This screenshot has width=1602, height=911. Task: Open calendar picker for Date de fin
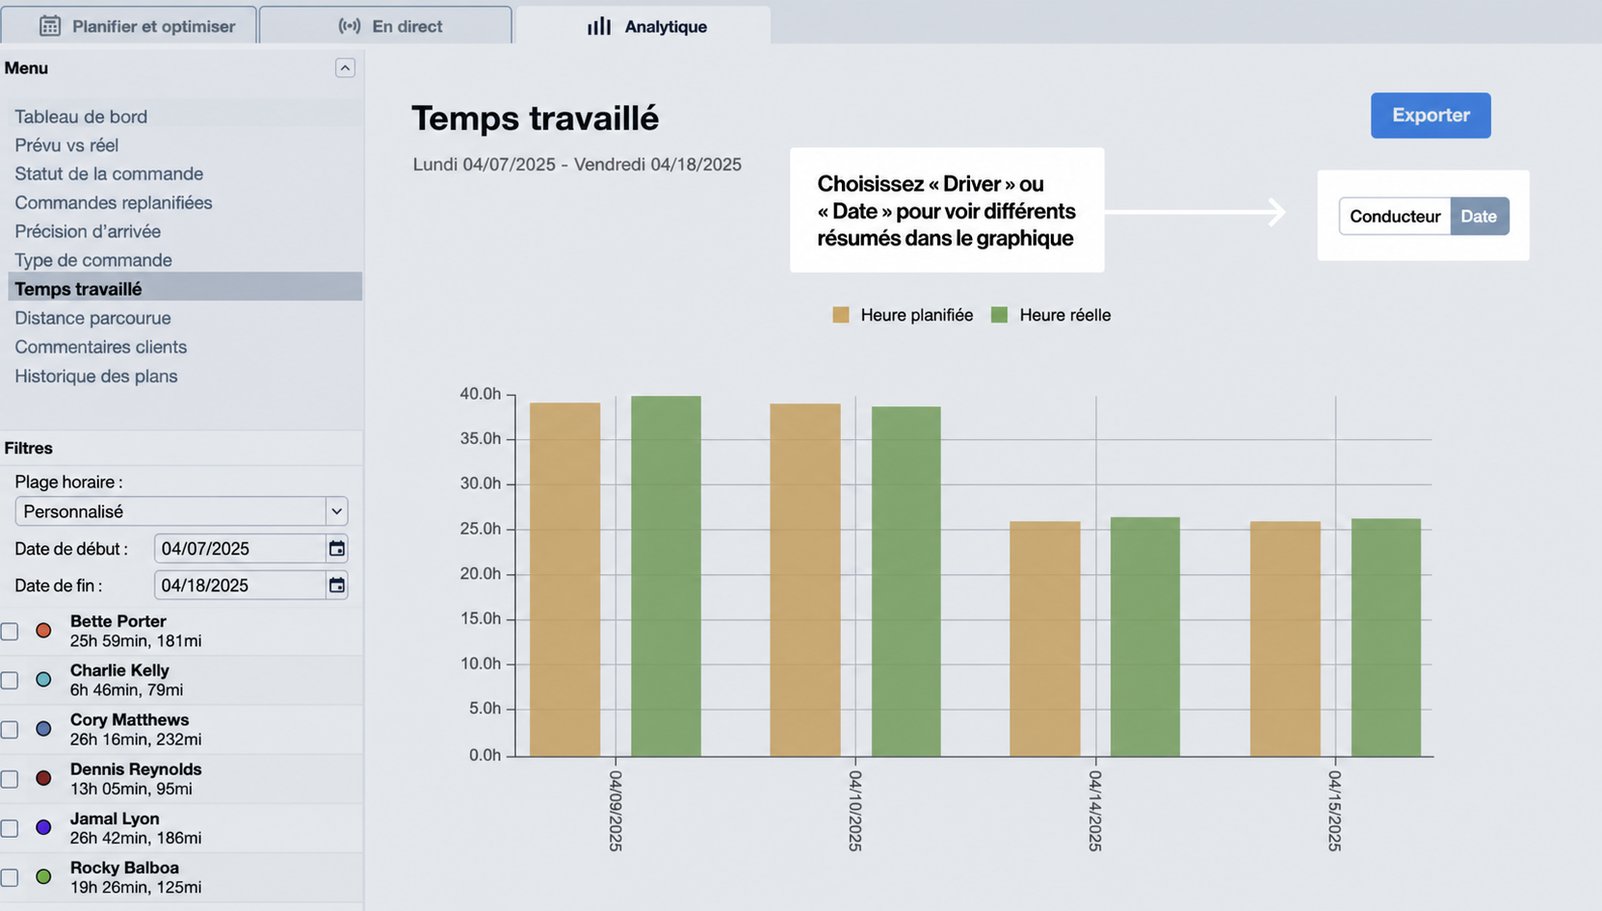pyautogui.click(x=337, y=586)
